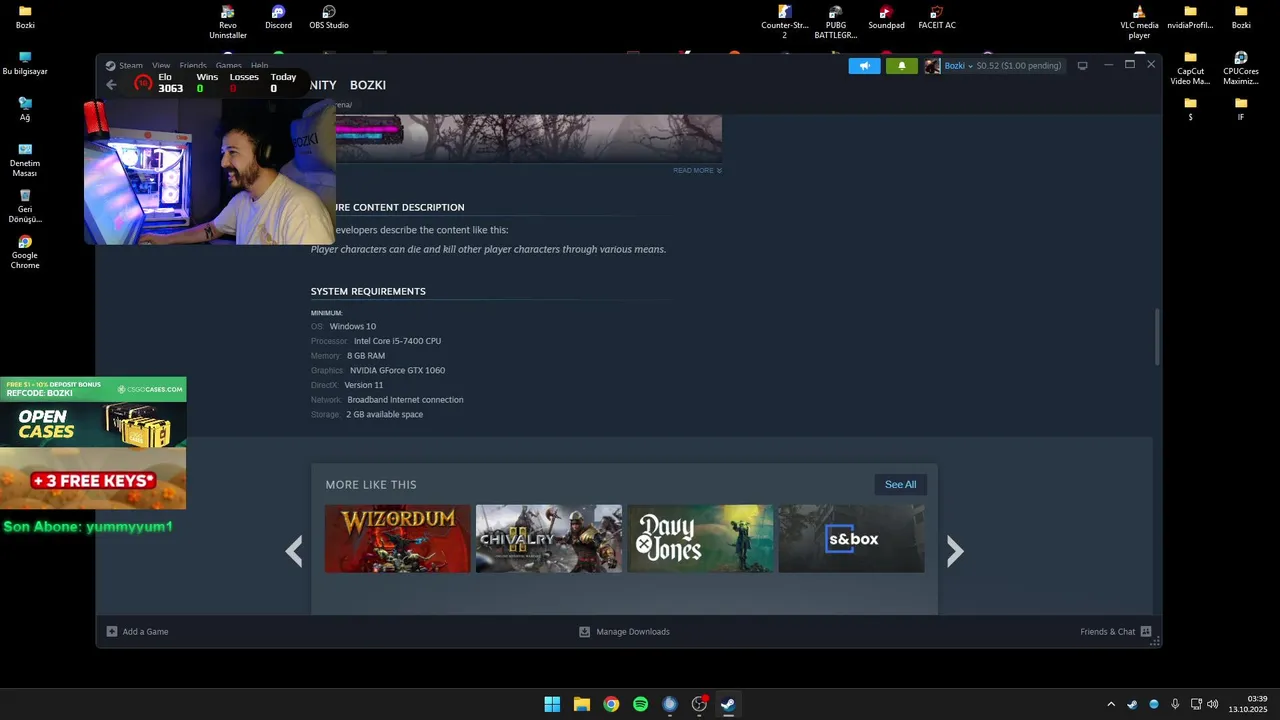Open OBS Studio from the taskbar
Viewport: 1280px width, 720px height.
tap(700, 704)
